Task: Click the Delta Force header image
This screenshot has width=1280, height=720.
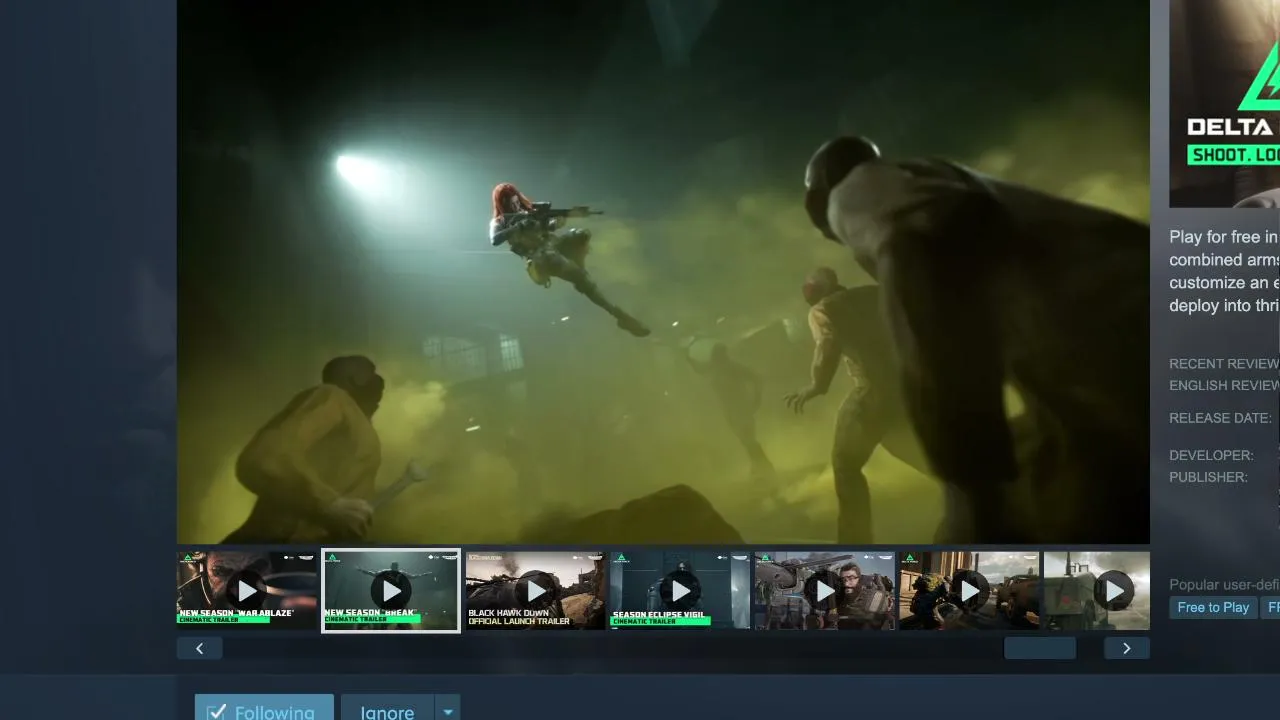Action: tap(1225, 103)
